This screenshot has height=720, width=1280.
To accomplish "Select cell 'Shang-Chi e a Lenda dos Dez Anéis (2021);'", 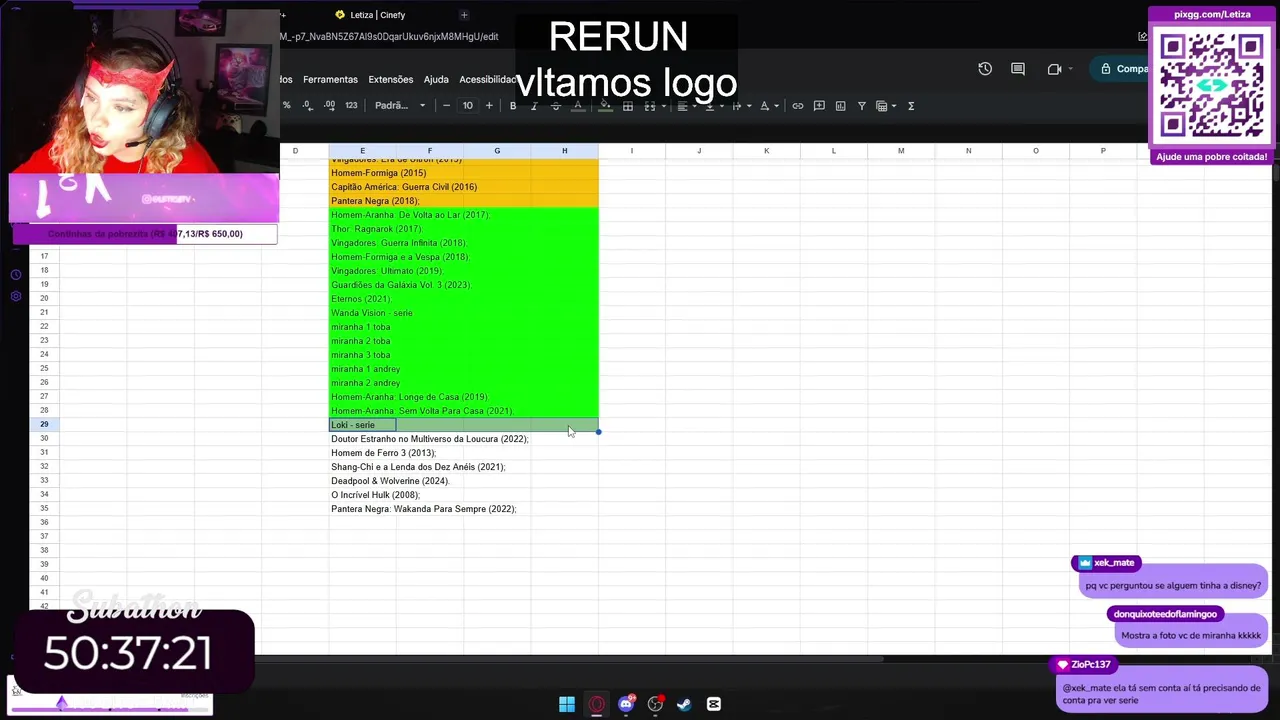I will click(x=418, y=467).
